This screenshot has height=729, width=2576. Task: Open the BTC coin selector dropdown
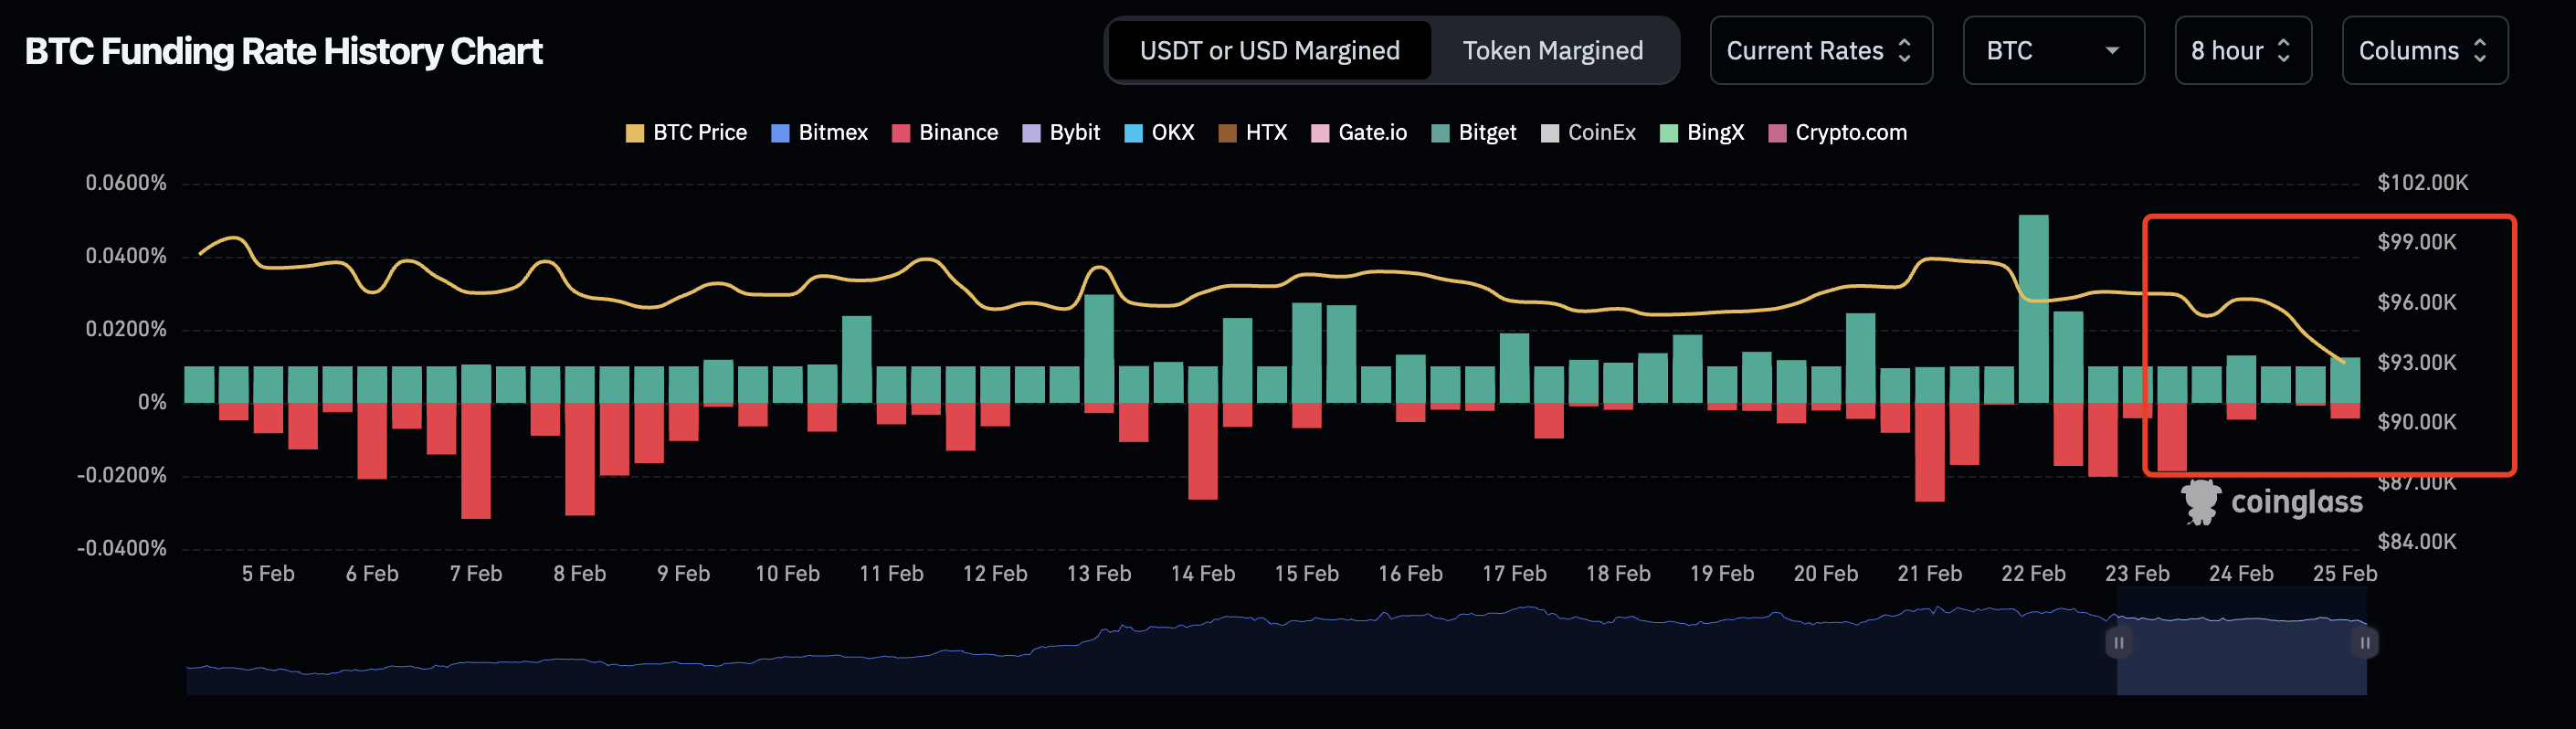click(2052, 51)
